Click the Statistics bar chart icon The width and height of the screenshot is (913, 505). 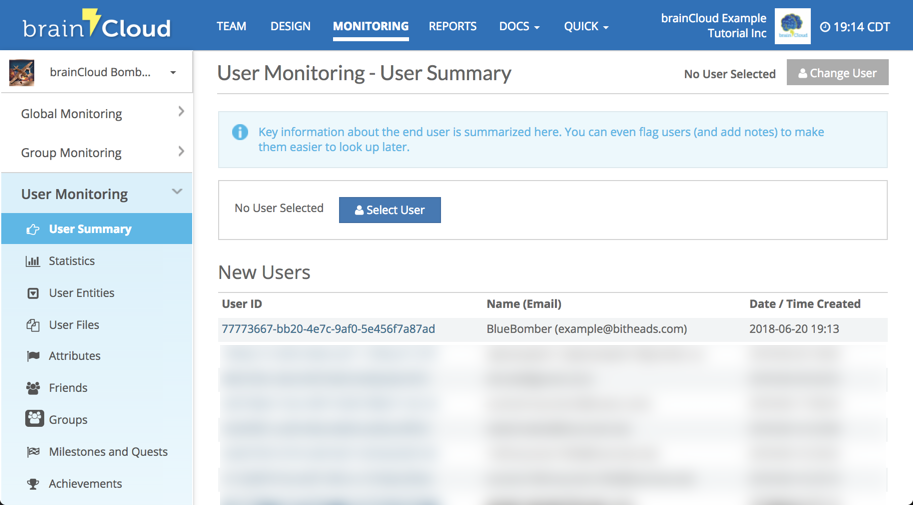click(33, 261)
